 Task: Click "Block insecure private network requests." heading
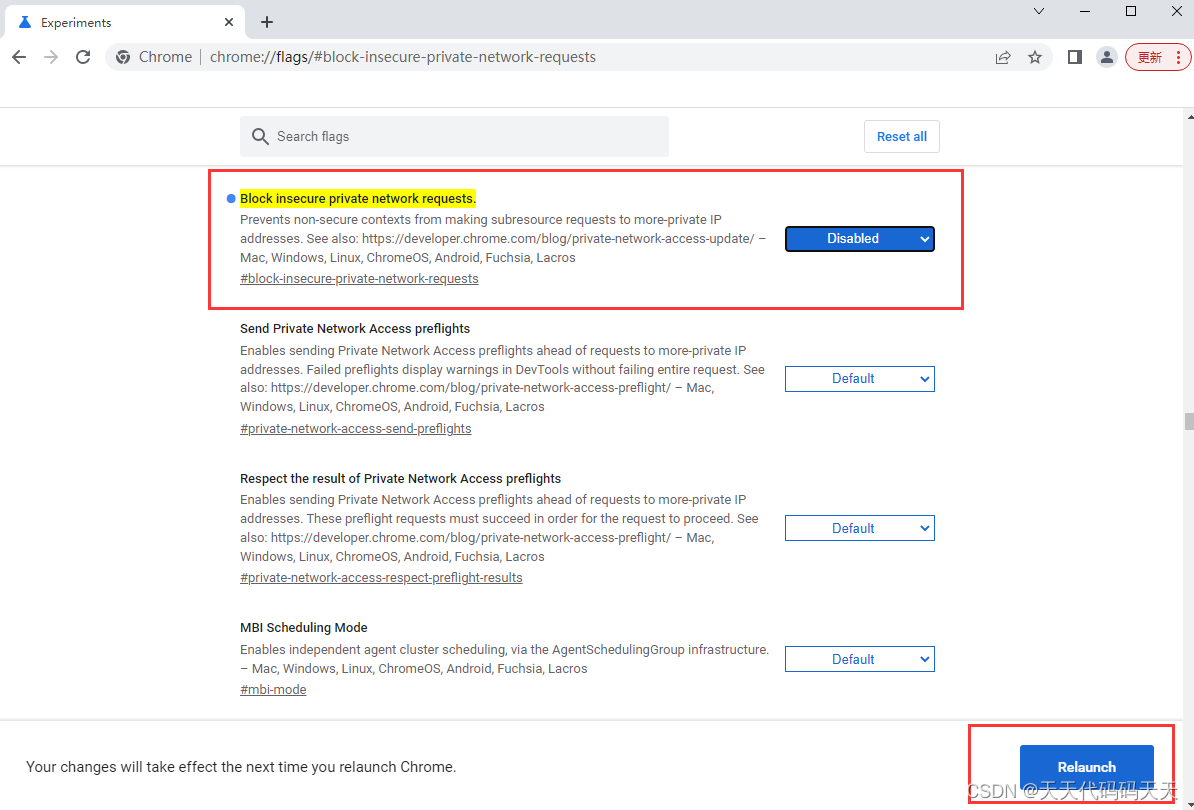[x=358, y=199]
